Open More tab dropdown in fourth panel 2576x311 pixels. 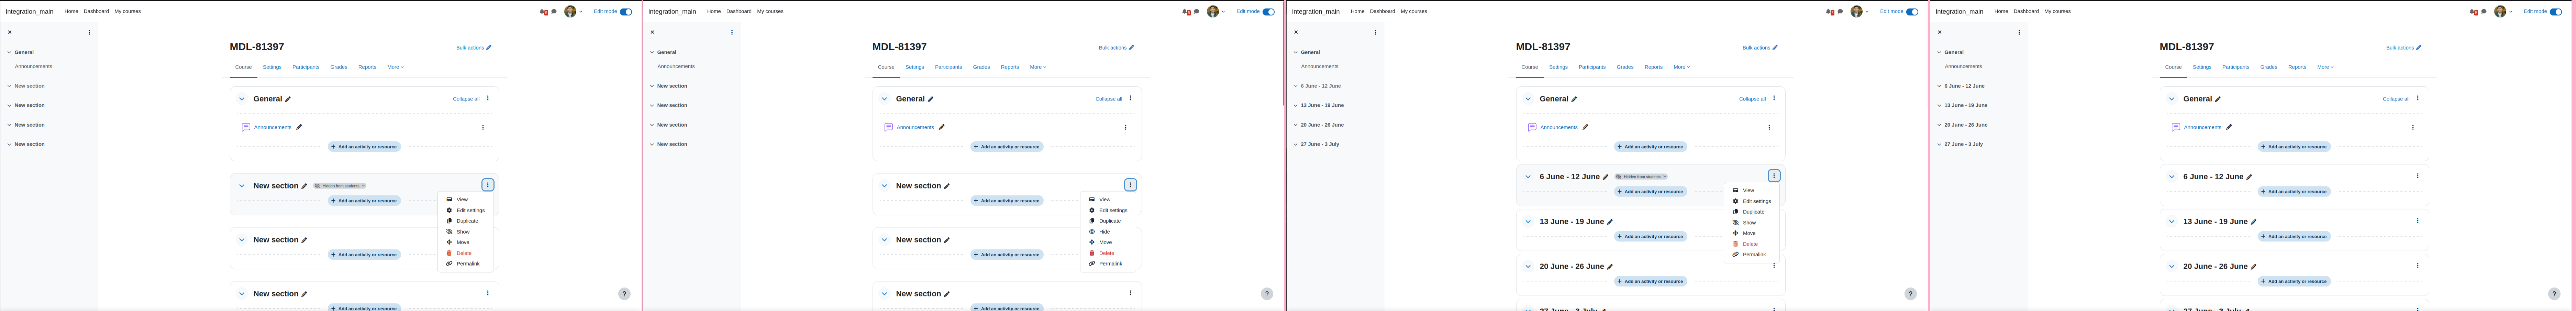click(x=2325, y=67)
